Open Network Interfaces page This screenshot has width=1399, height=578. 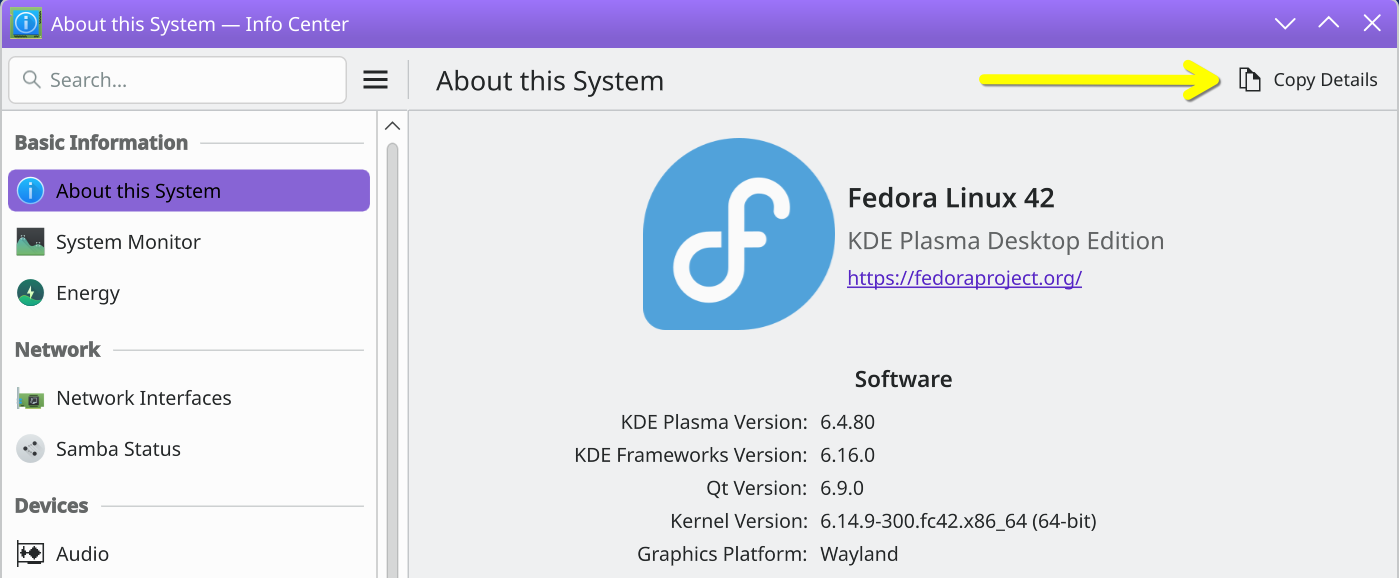pyautogui.click(x=189, y=398)
